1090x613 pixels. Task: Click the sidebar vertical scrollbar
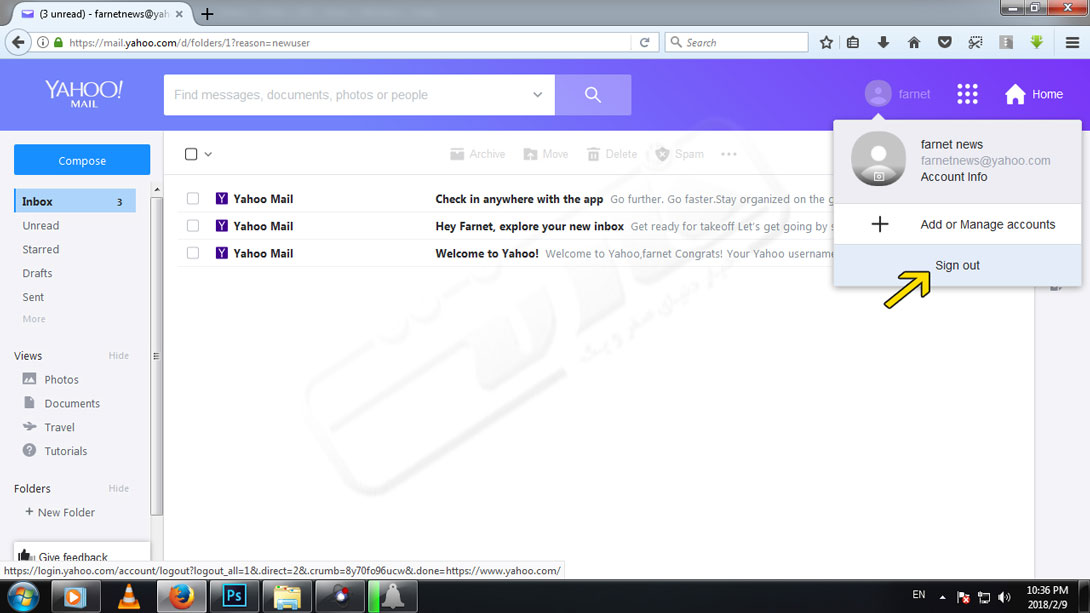[157, 356]
